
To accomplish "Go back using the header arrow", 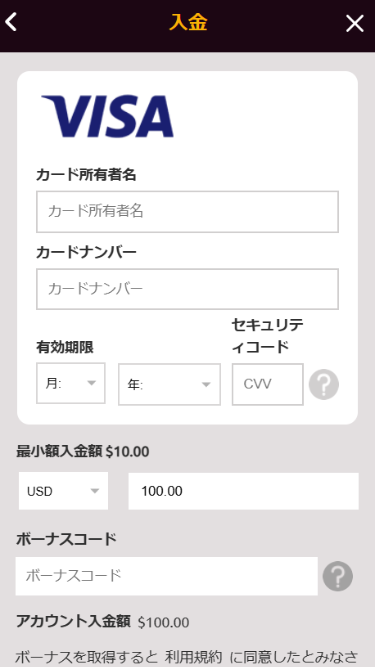I will (11, 22).
